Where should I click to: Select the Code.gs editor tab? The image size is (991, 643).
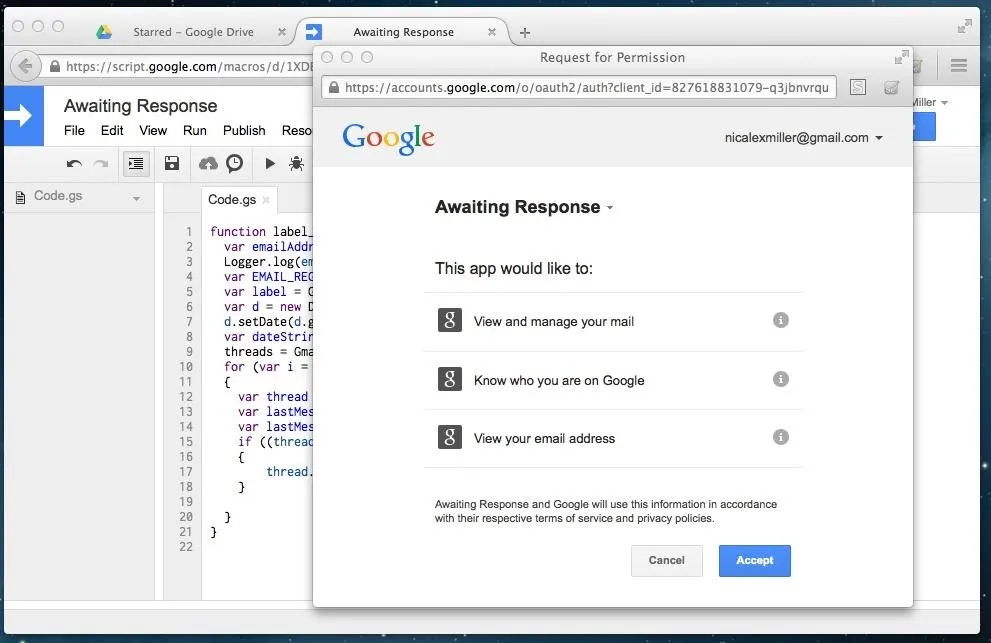(x=232, y=199)
